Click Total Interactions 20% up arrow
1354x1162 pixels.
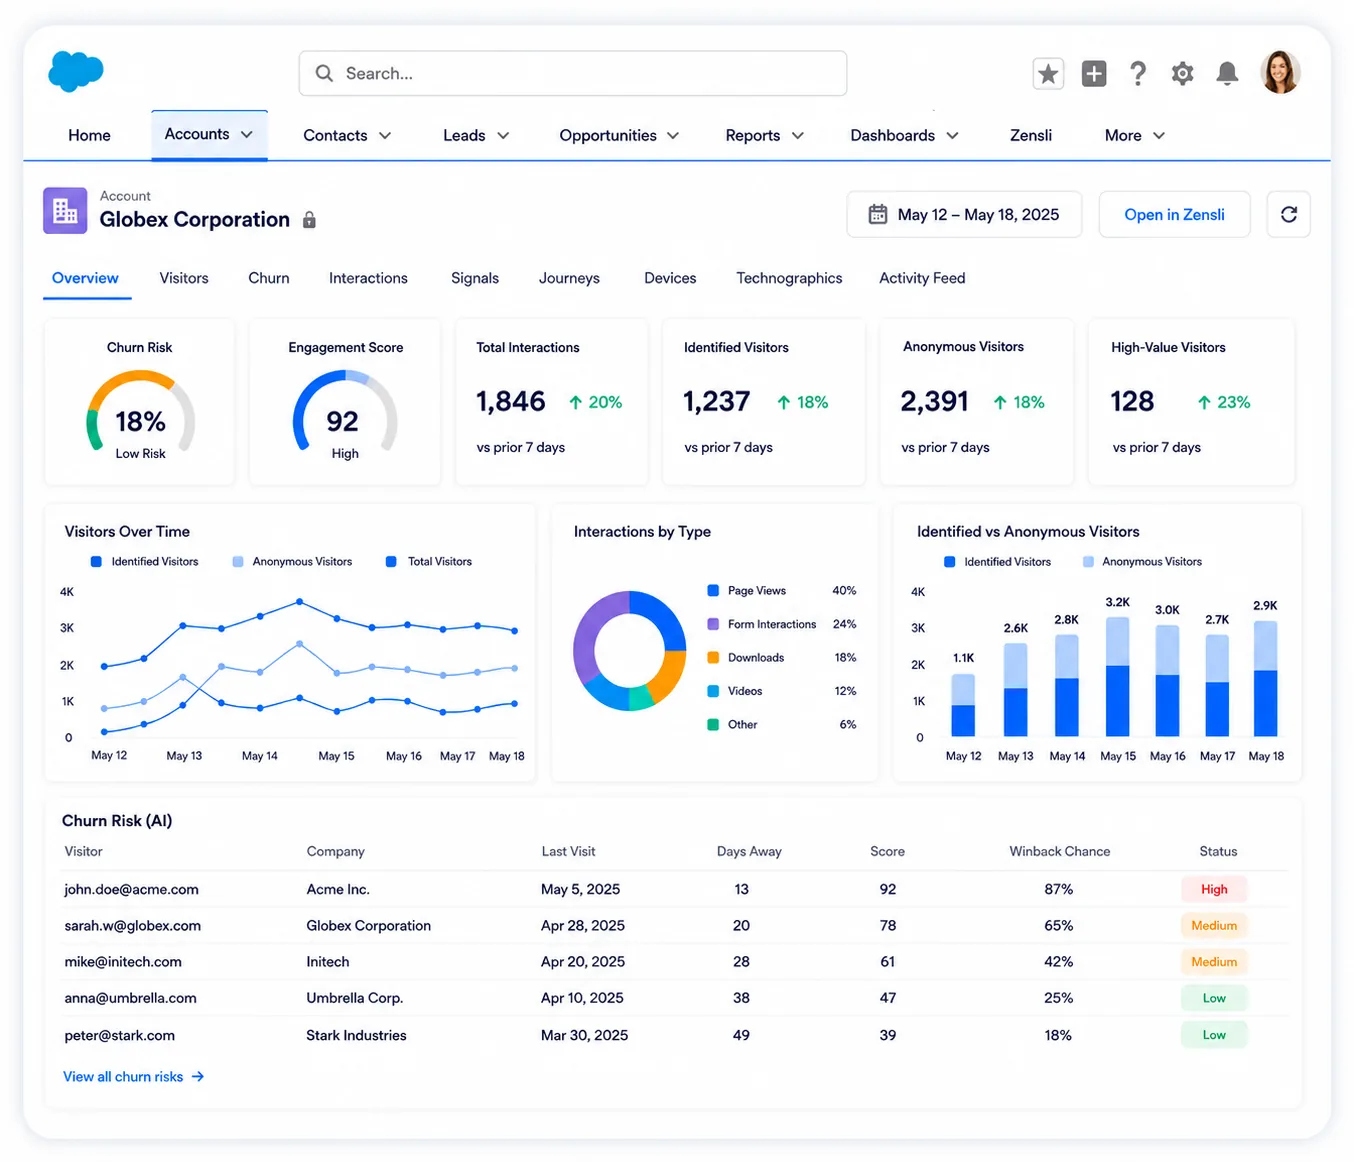(x=575, y=402)
